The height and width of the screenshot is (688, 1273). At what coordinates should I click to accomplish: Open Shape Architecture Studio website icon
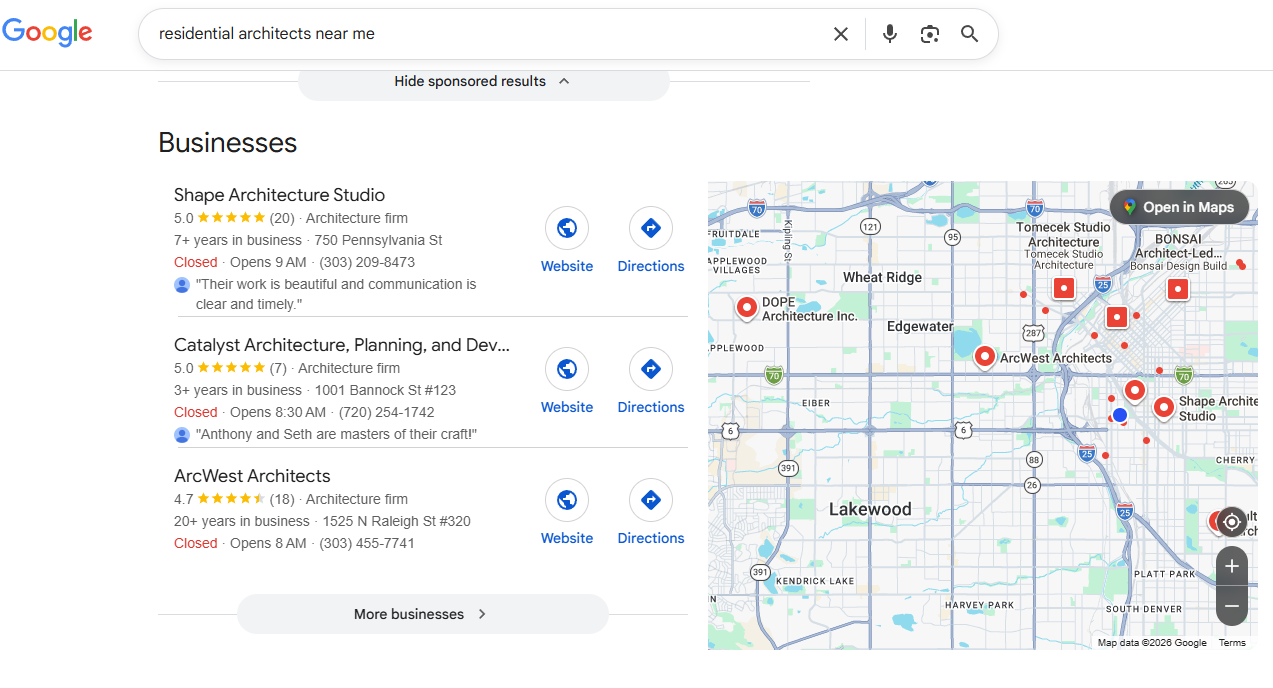point(567,228)
